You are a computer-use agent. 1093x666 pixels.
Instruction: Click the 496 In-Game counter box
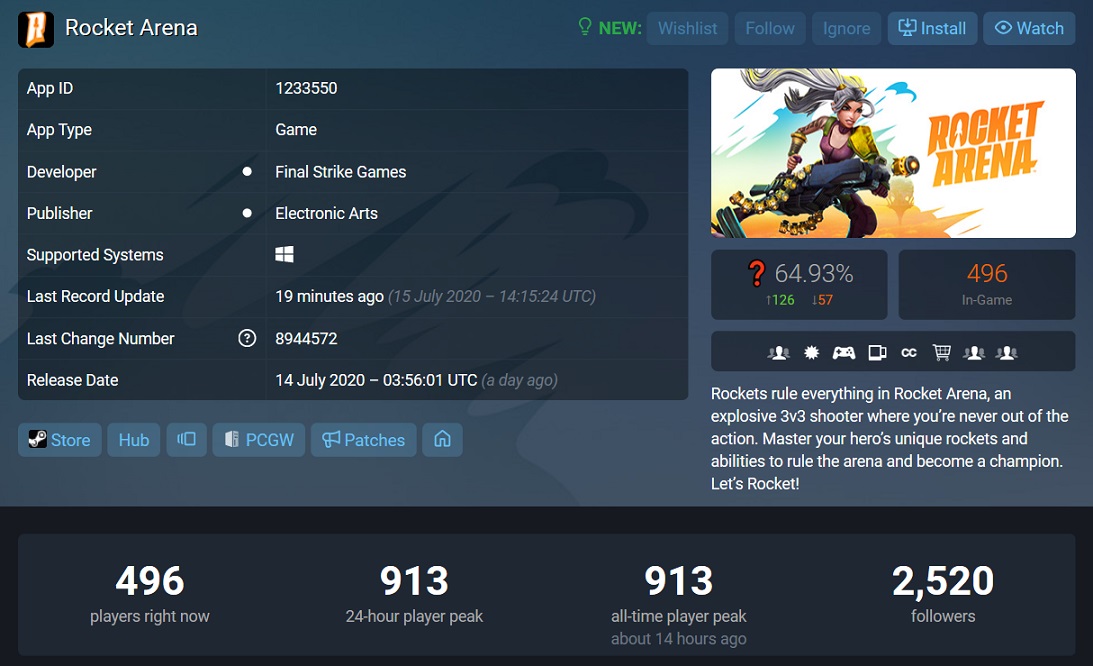987,285
